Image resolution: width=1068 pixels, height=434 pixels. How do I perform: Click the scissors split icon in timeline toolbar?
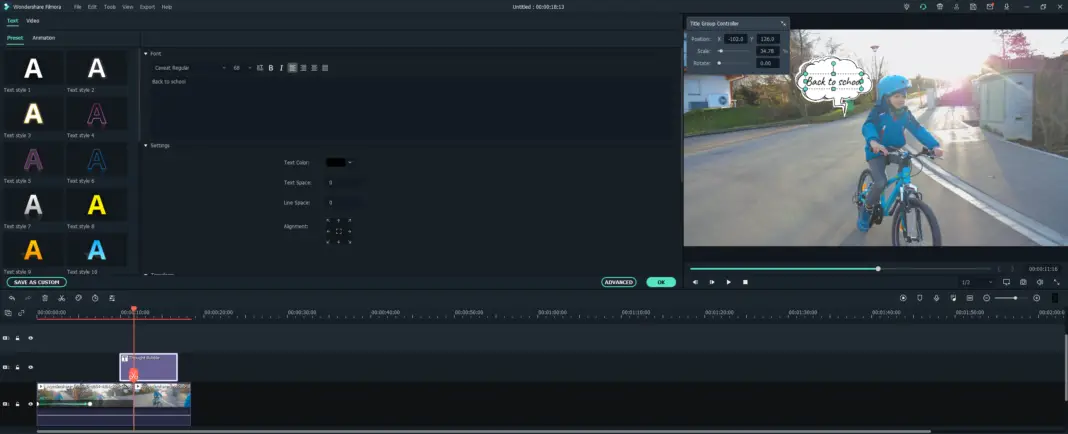click(61, 298)
